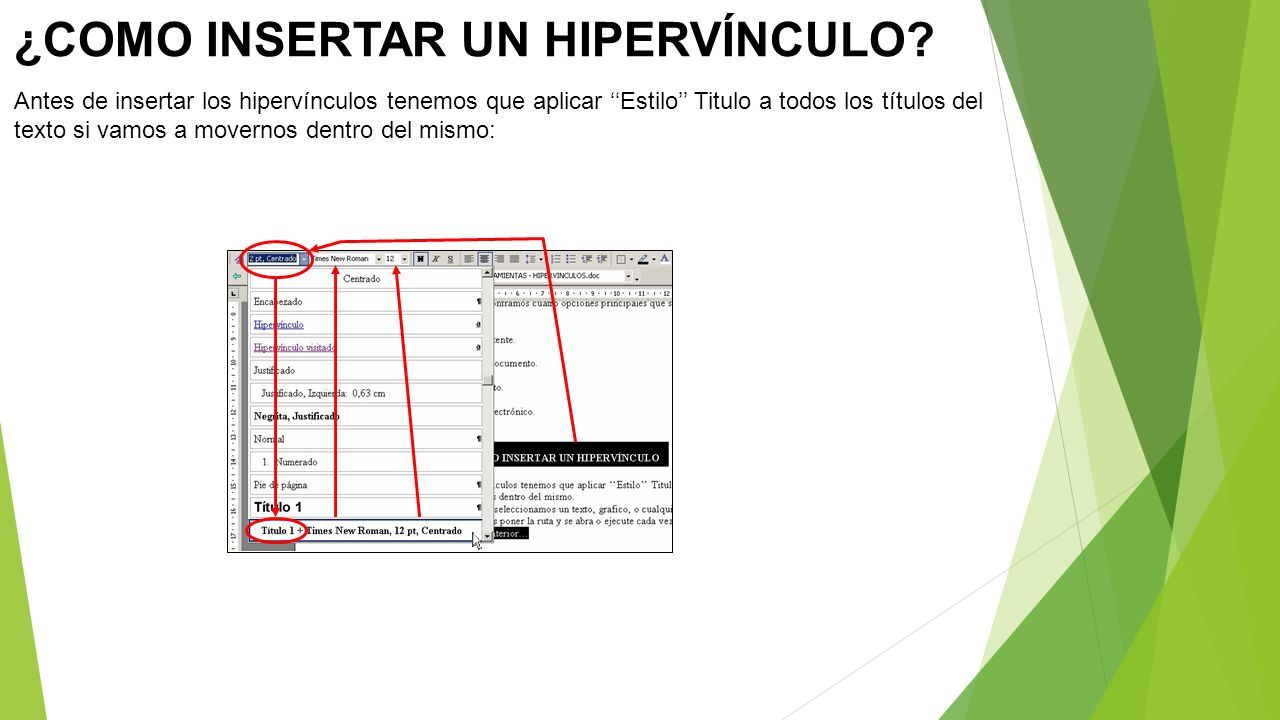Click the Highlight pen icon
Image resolution: width=1280 pixels, height=720 pixels.
click(643, 258)
